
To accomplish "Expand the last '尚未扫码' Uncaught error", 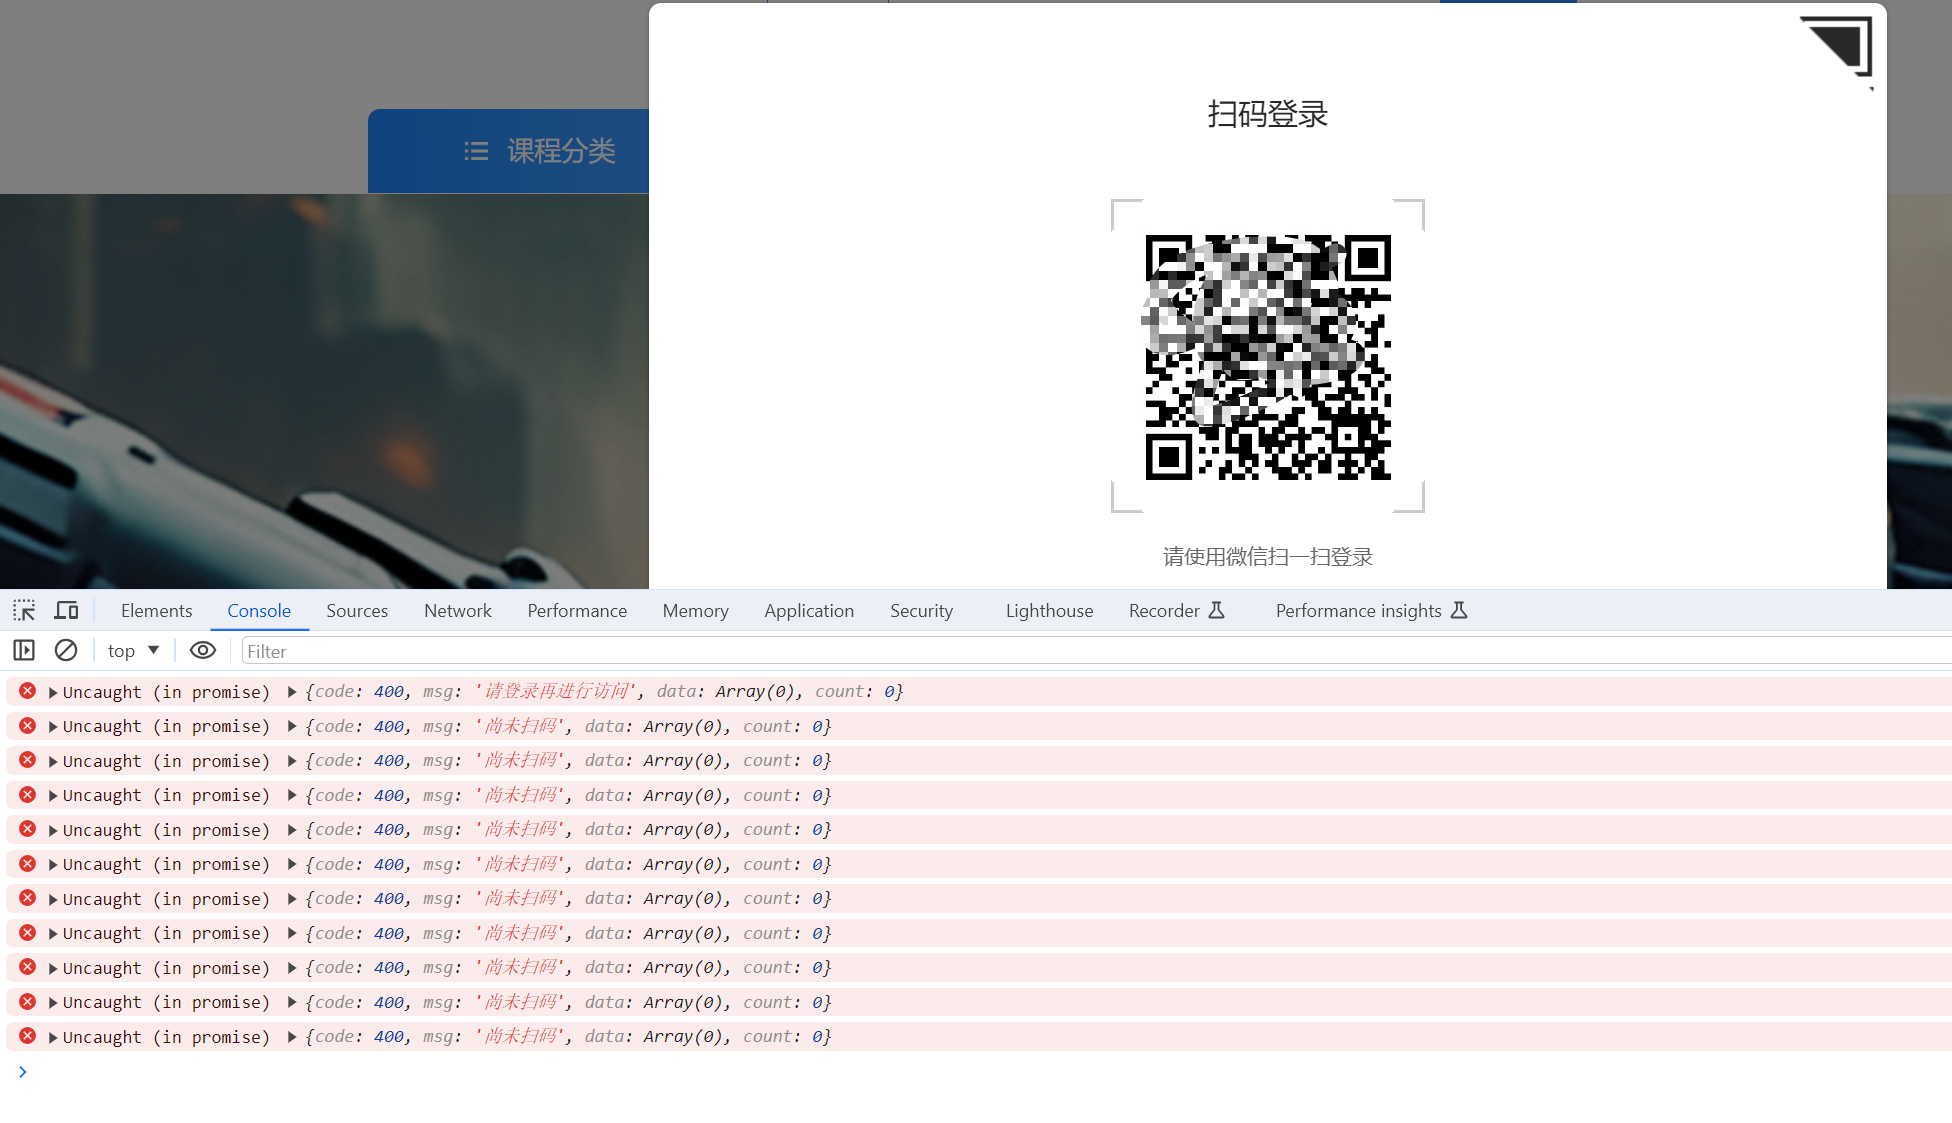I will coord(53,1038).
